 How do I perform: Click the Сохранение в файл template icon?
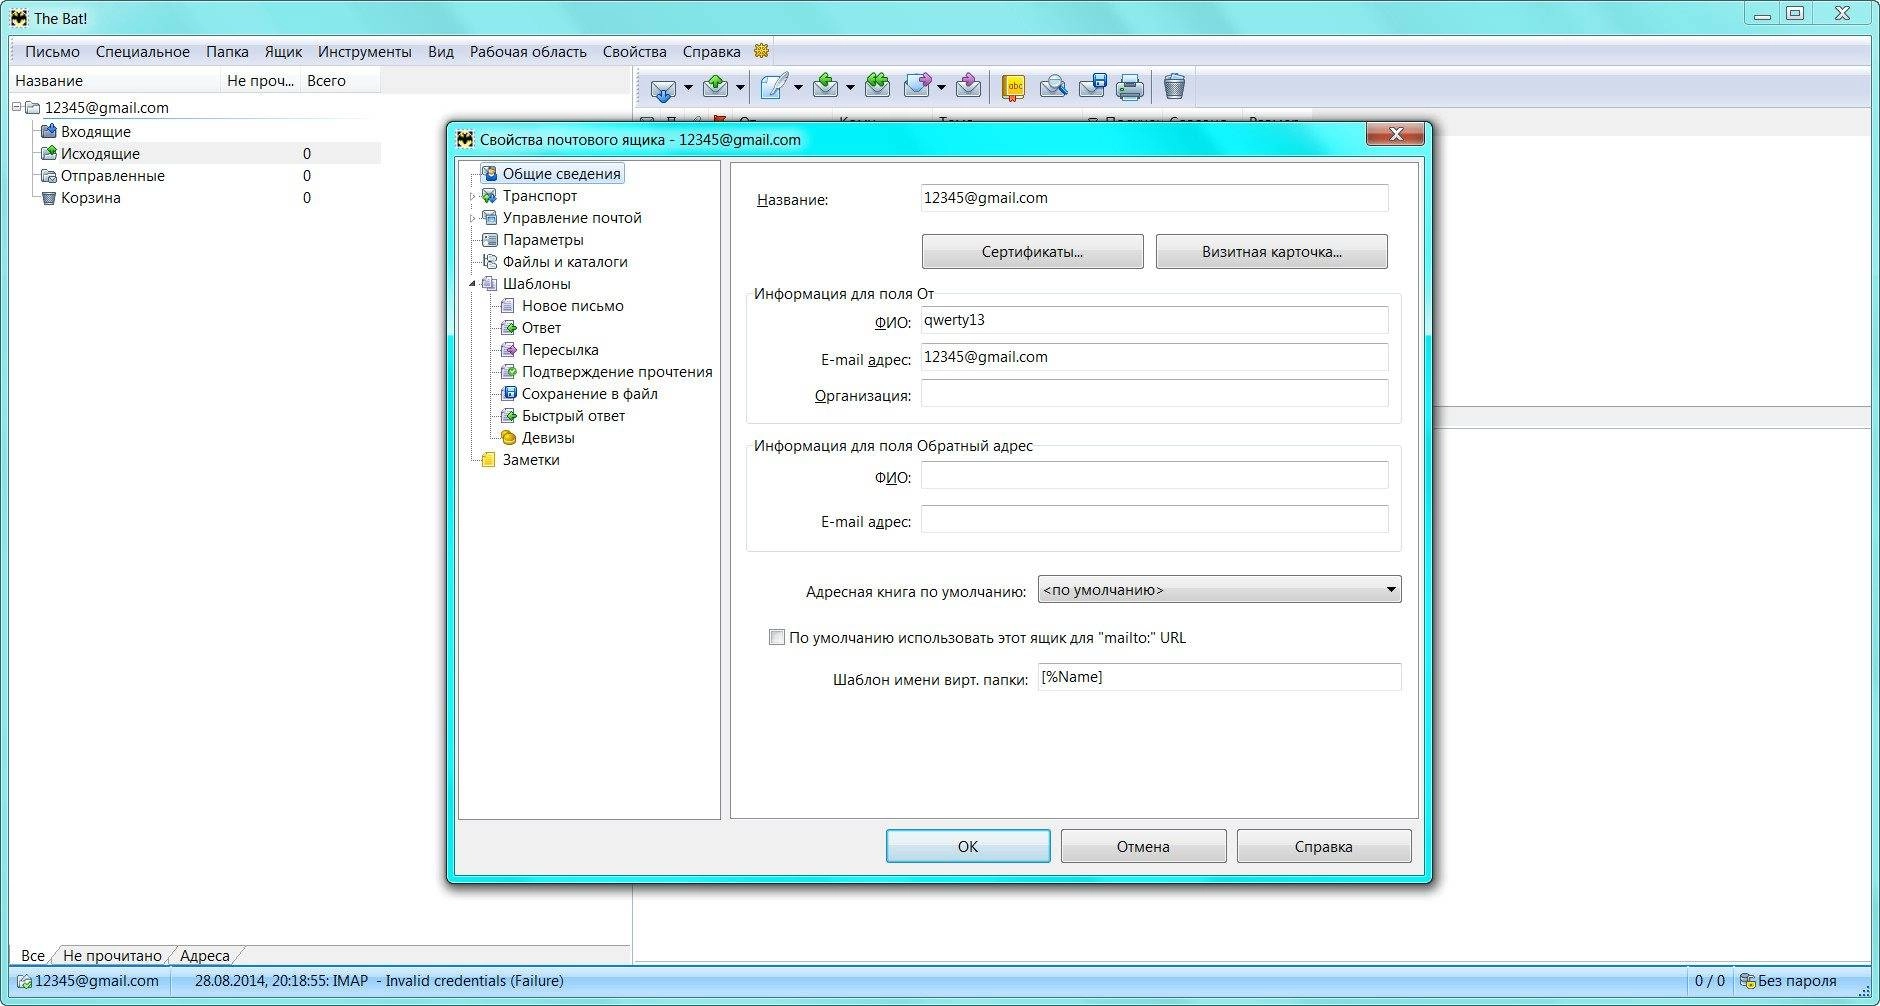[508, 393]
